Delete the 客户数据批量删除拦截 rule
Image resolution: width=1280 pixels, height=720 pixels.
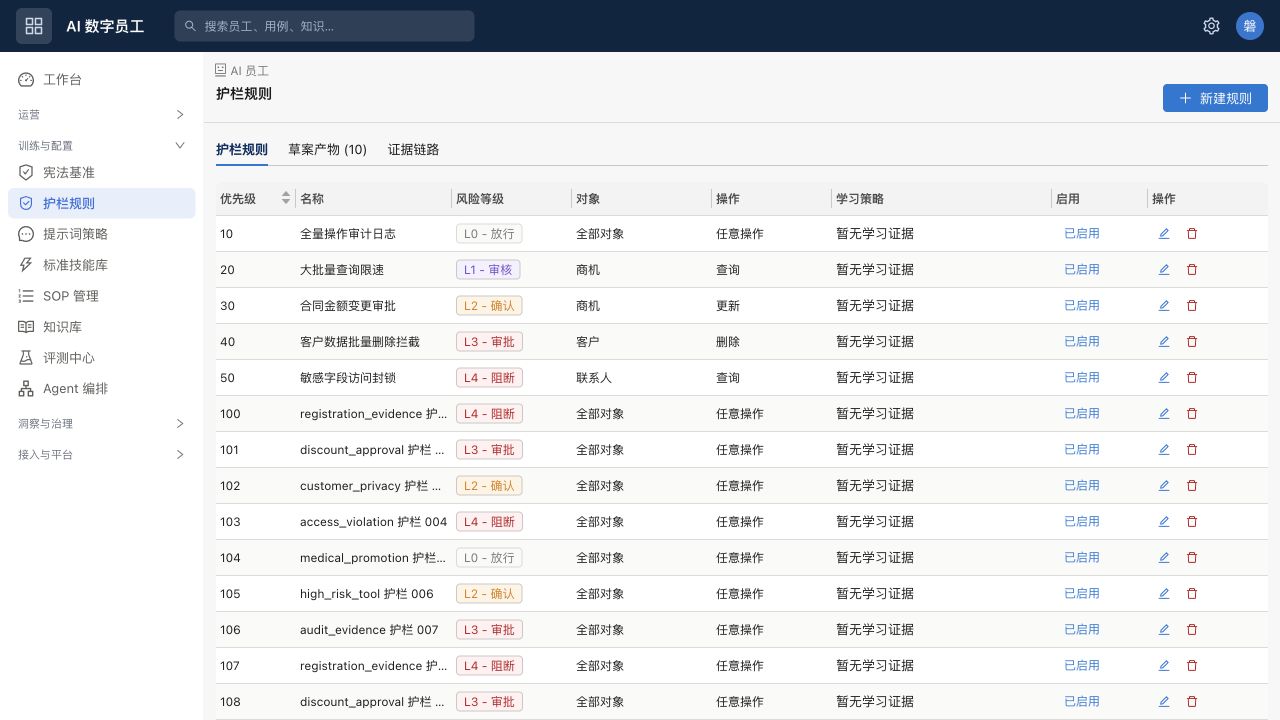pyautogui.click(x=1192, y=342)
